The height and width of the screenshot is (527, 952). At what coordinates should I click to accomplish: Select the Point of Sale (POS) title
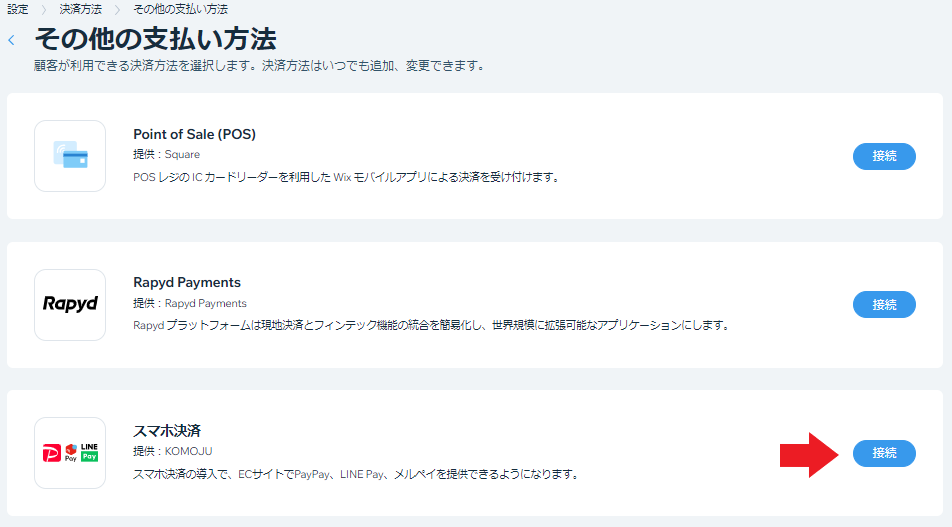(194, 134)
